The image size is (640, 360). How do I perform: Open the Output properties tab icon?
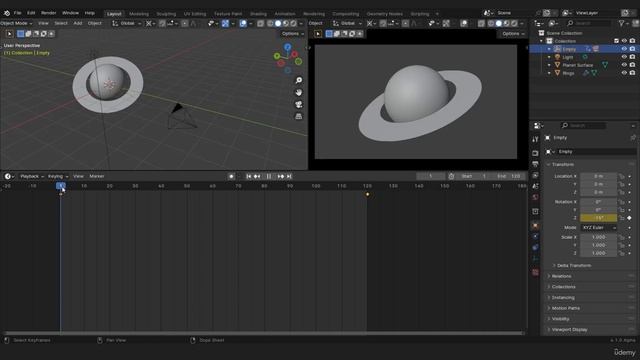535,164
